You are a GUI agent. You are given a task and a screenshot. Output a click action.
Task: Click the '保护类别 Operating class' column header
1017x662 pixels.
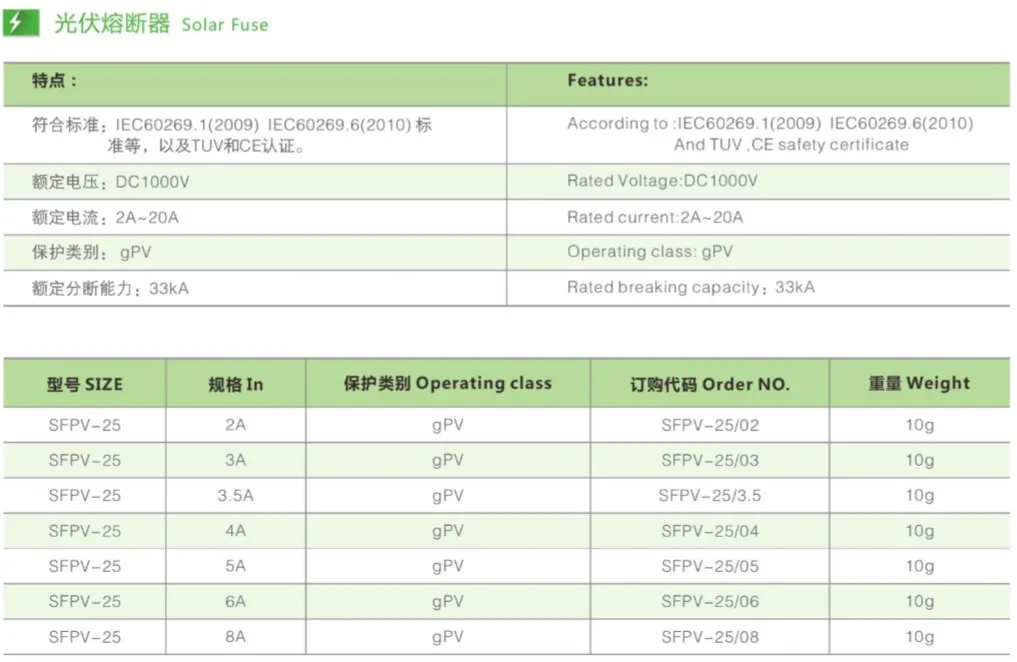(447, 384)
